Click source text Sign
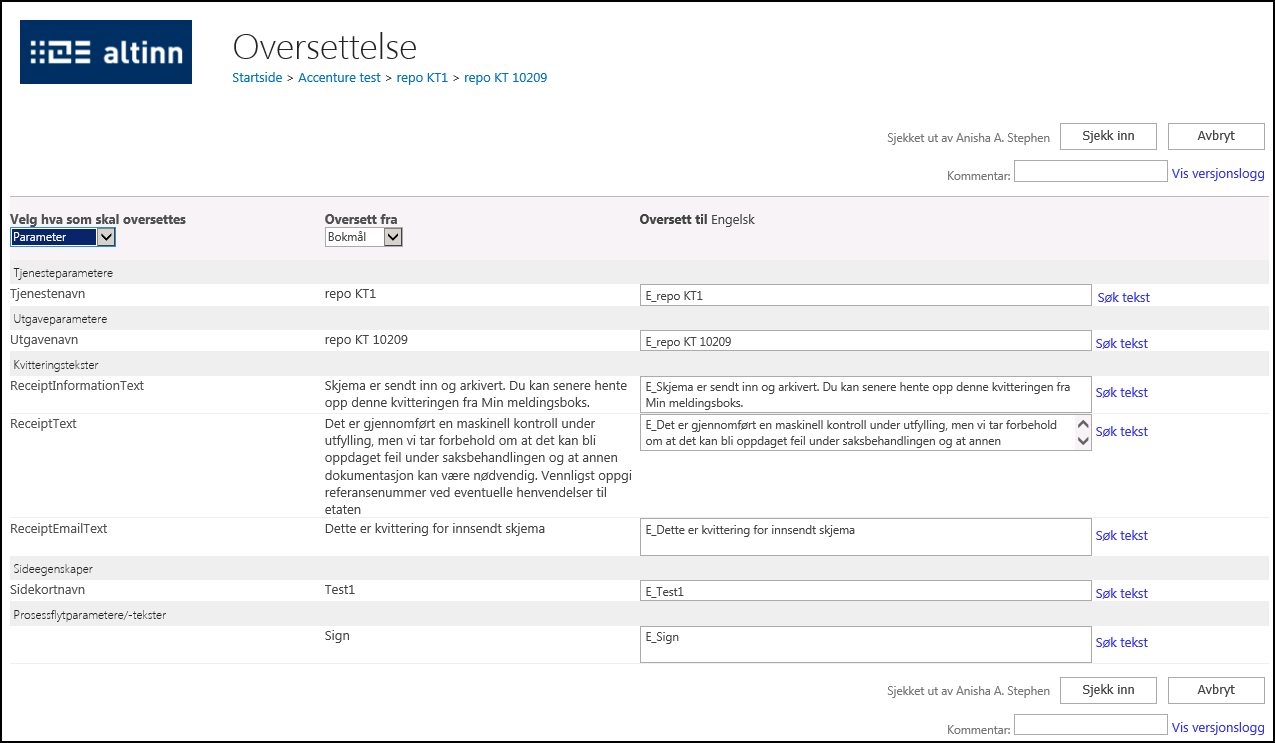Viewport: 1275px width, 743px height. [x=337, y=635]
